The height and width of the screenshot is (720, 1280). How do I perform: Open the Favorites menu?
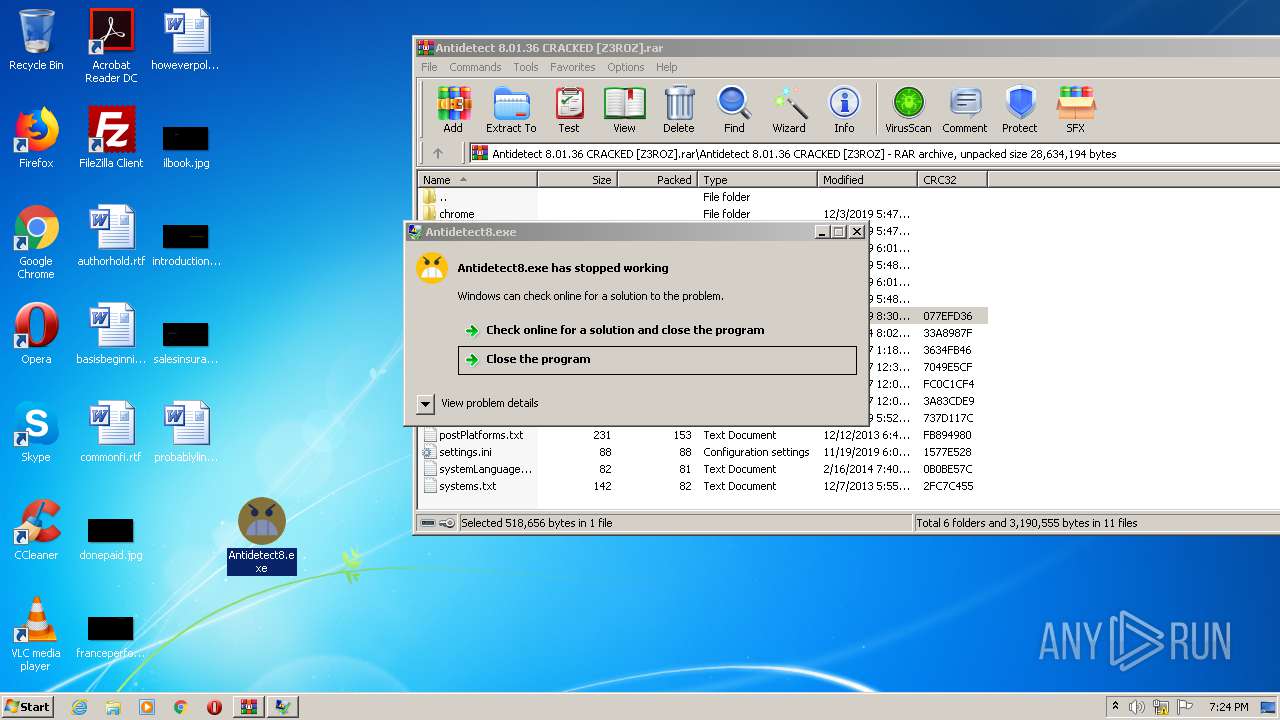(573, 67)
